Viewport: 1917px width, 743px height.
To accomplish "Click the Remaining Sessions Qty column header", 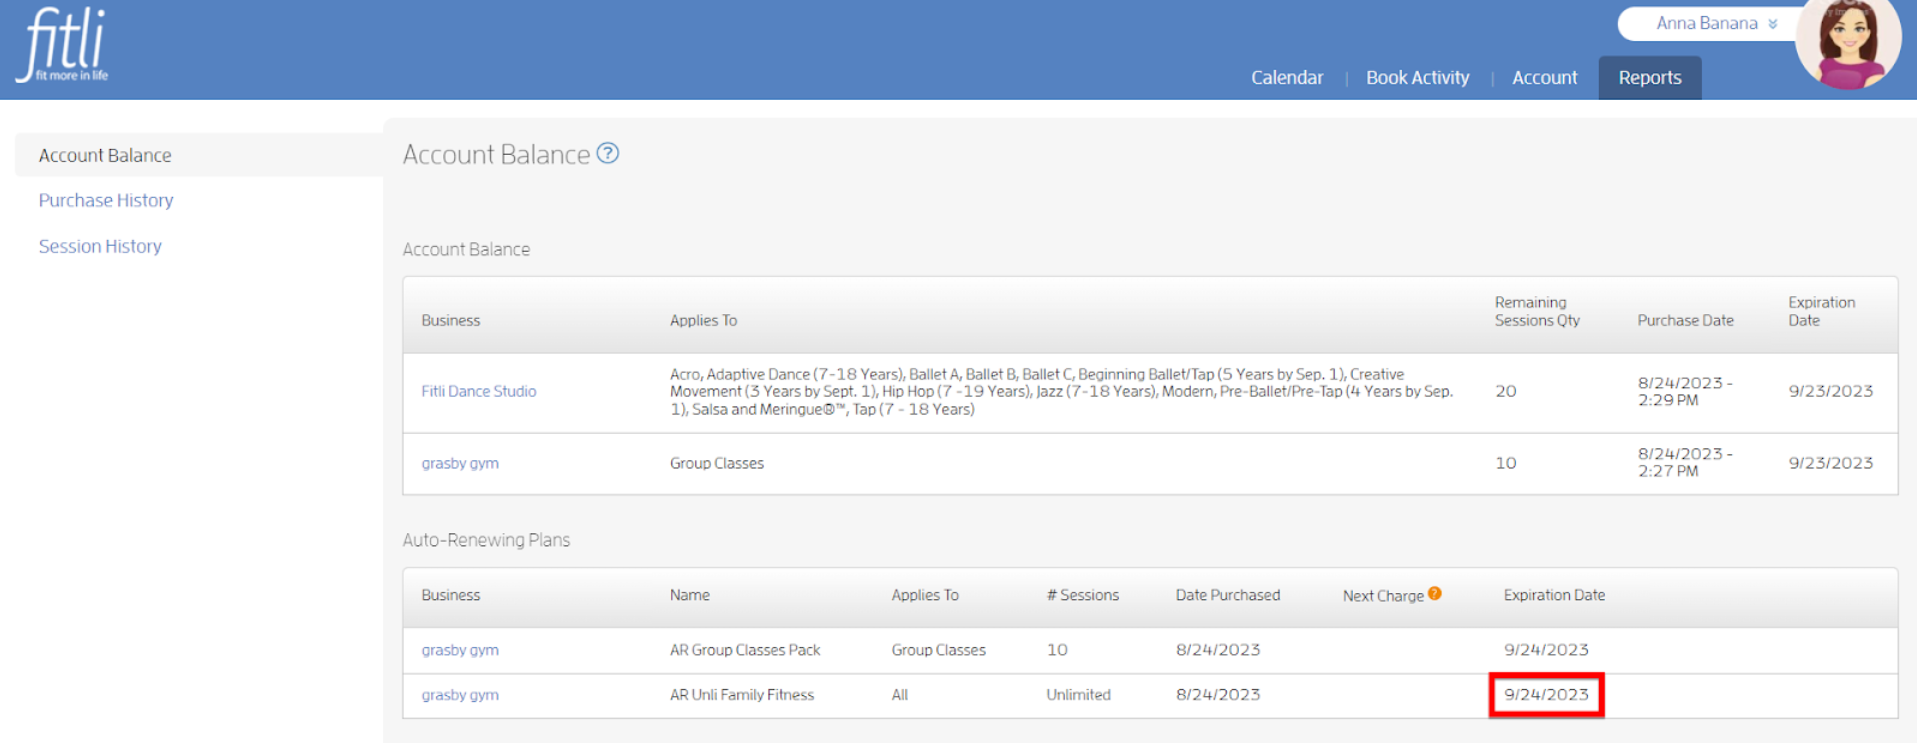I will [1537, 311].
